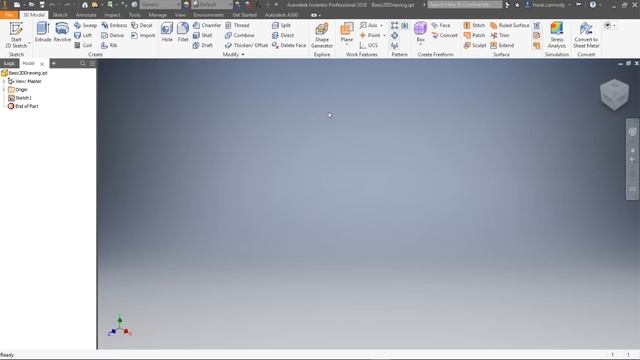Image resolution: width=640 pixels, height=360 pixels.
Task: Select the freeform Convert tool
Action: coord(444,36)
